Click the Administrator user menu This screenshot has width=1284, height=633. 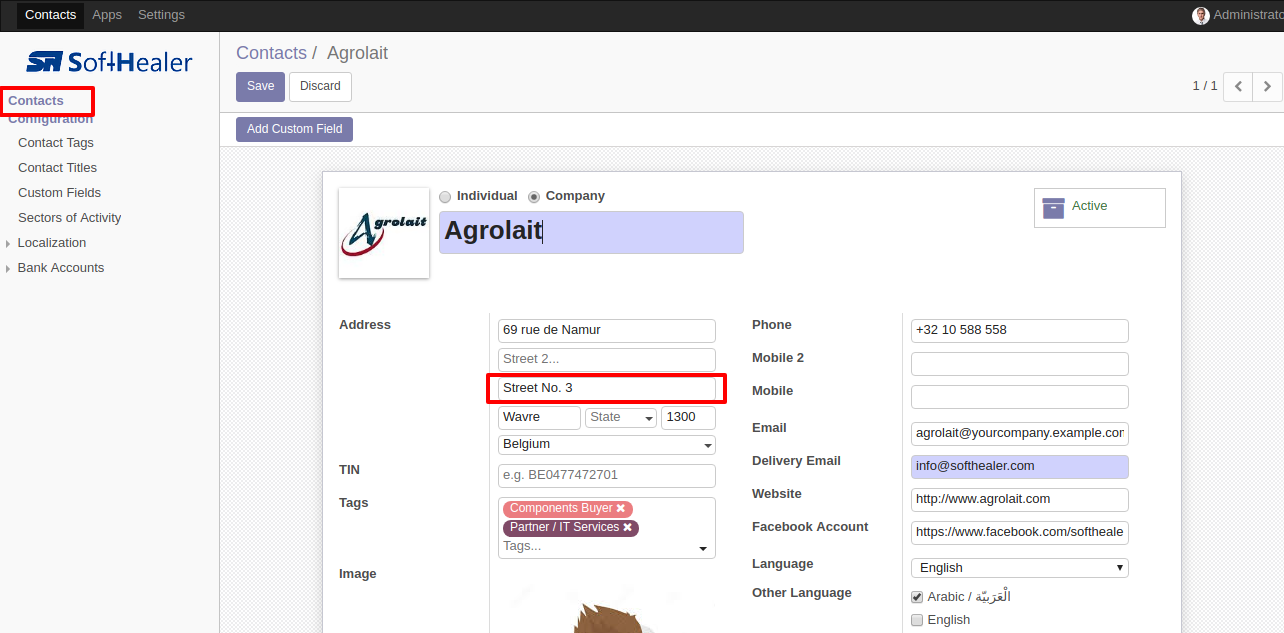(1238, 15)
